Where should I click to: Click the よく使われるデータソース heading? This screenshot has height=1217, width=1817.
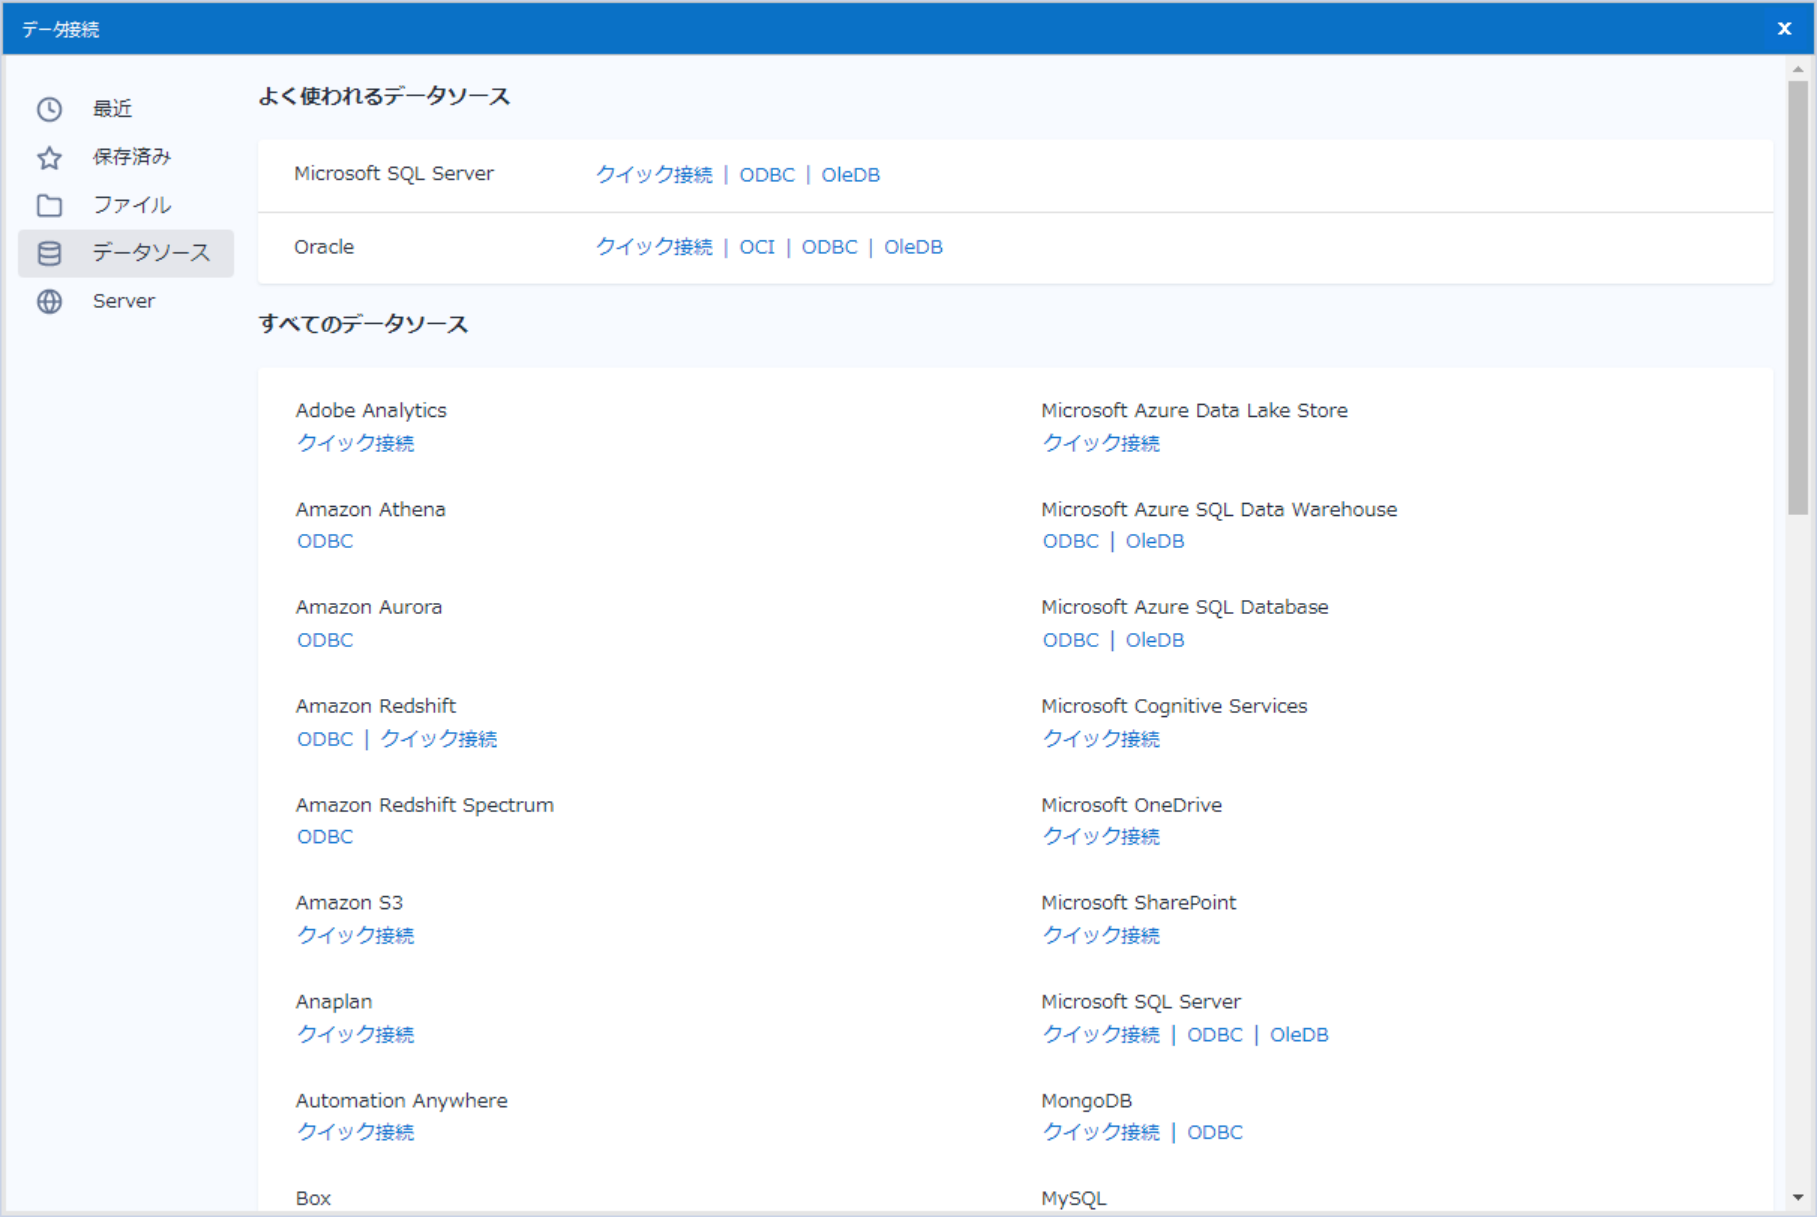[384, 97]
